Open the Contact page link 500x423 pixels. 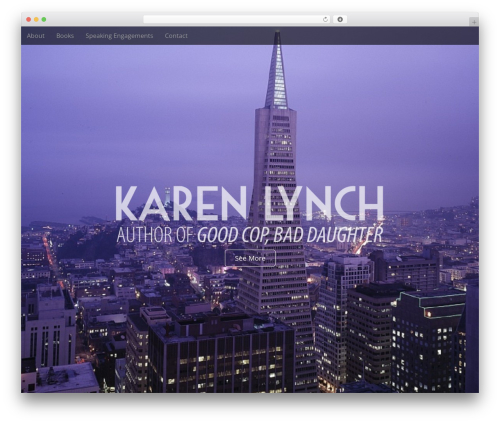point(176,36)
